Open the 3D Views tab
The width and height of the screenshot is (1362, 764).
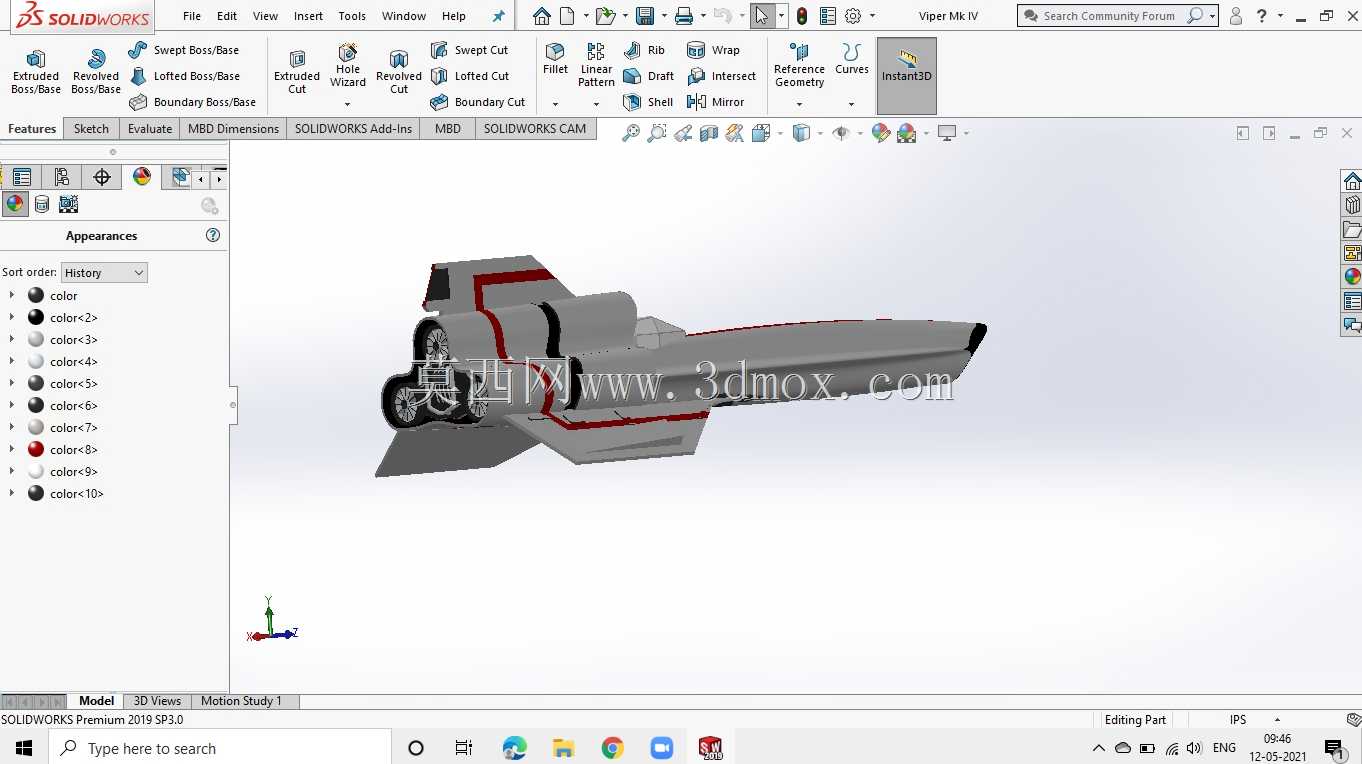[157, 701]
